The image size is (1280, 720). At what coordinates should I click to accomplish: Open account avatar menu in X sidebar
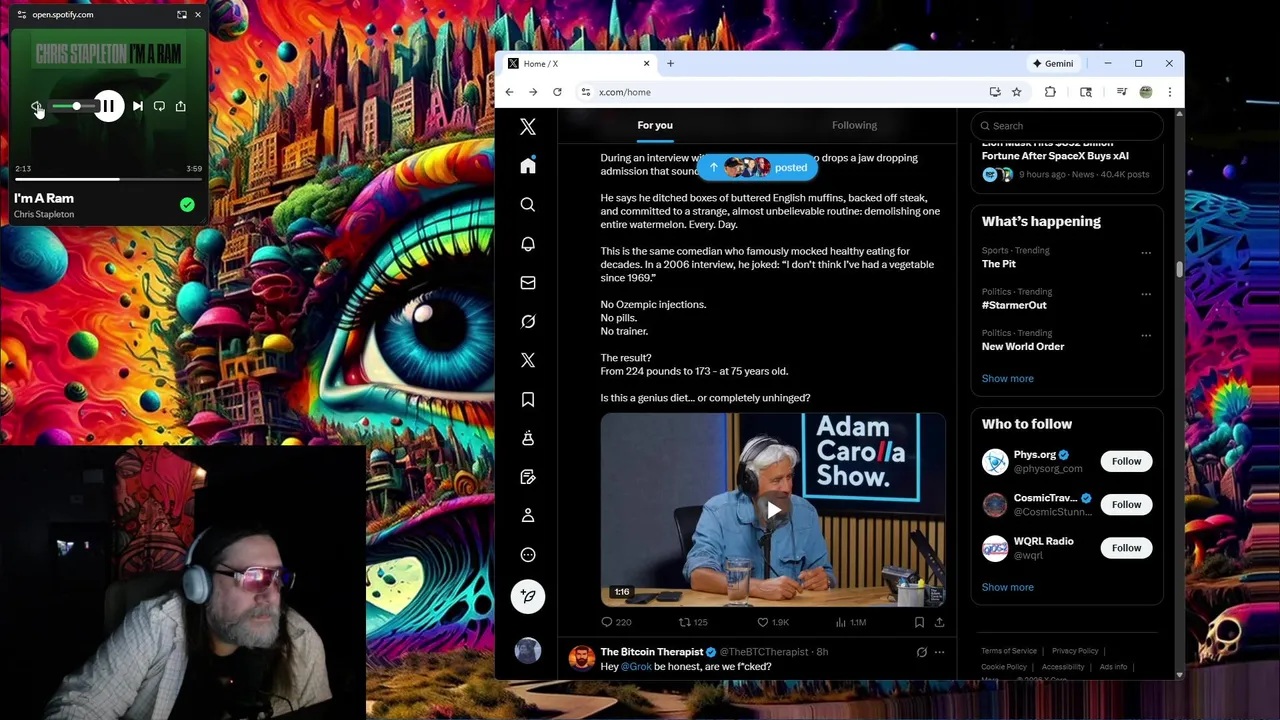(x=528, y=651)
